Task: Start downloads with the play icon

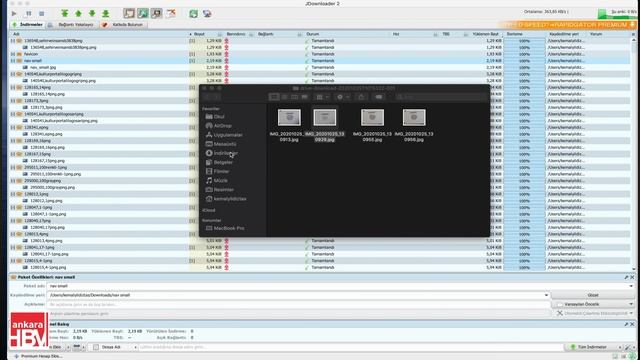Action: click(14, 13)
